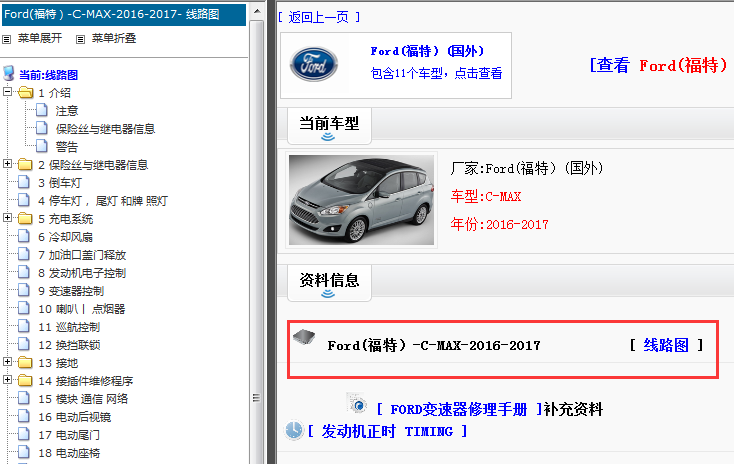Click the blue chevron under 当前车型 tab
734x464 pixels.
328,137
